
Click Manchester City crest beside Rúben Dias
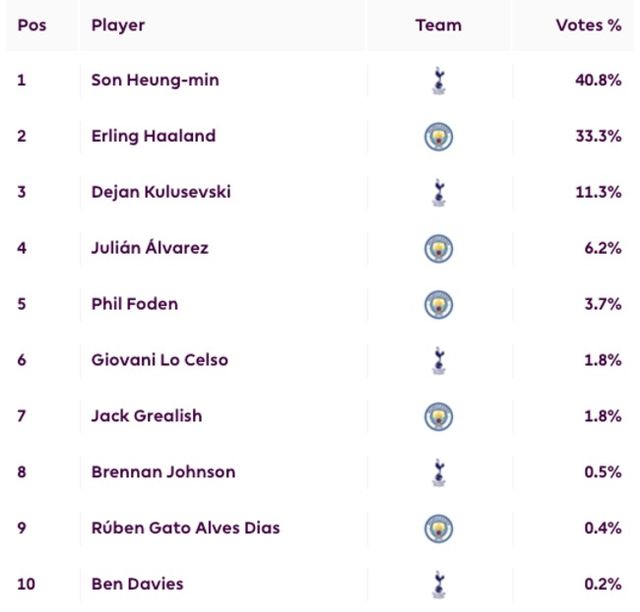point(438,528)
